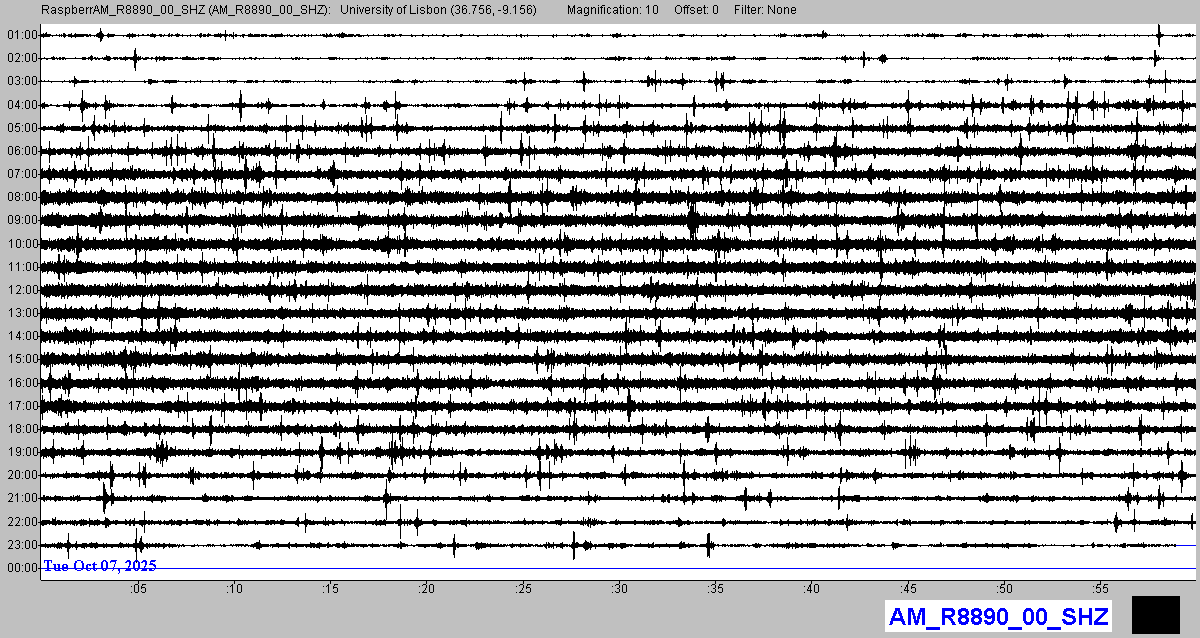Click the Magnification: 10 text in the header
Screen dimensions: 1200x638
coord(612,10)
